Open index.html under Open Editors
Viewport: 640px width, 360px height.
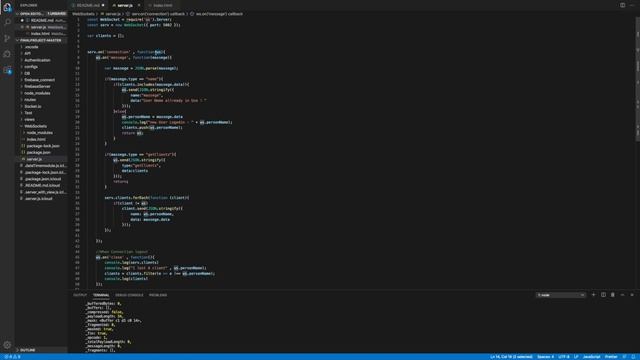tap(41, 33)
